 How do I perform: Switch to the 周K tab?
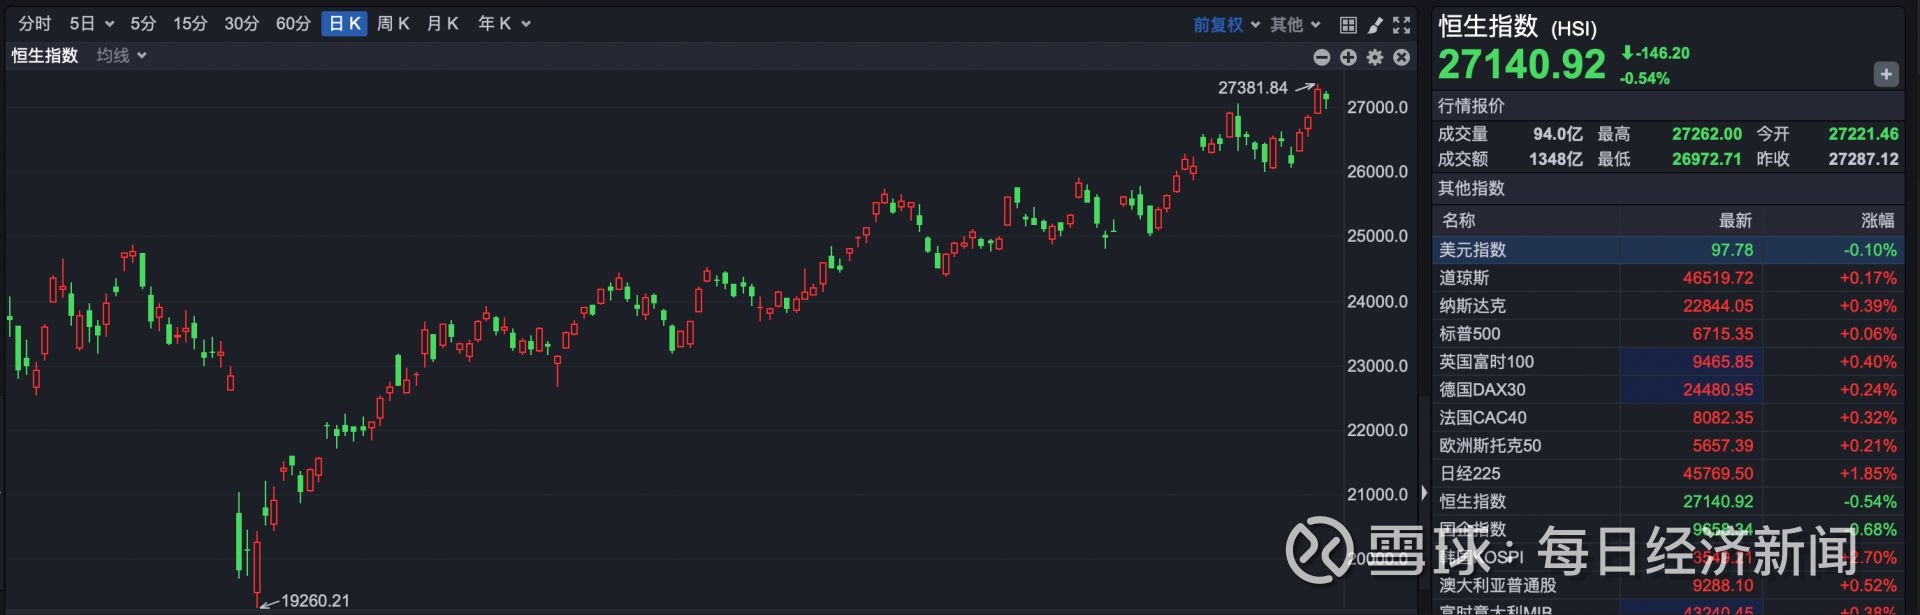(x=393, y=24)
